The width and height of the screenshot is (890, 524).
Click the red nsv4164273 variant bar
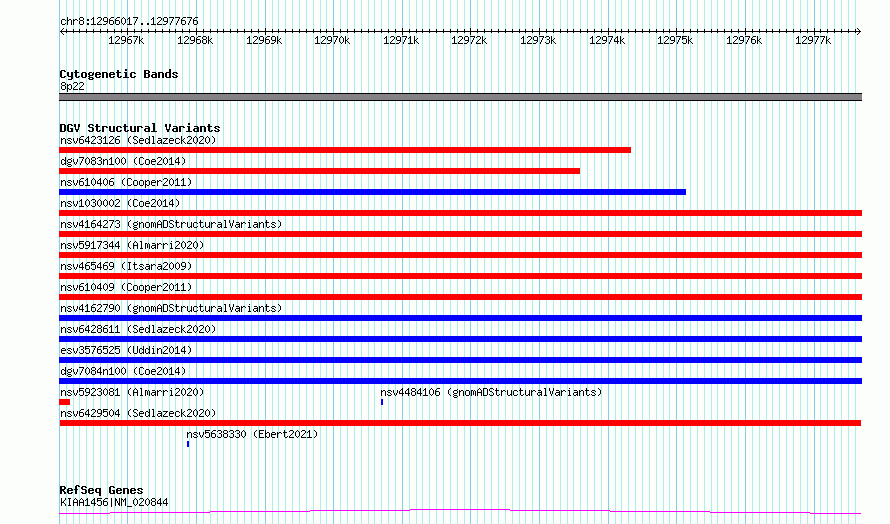click(460, 234)
